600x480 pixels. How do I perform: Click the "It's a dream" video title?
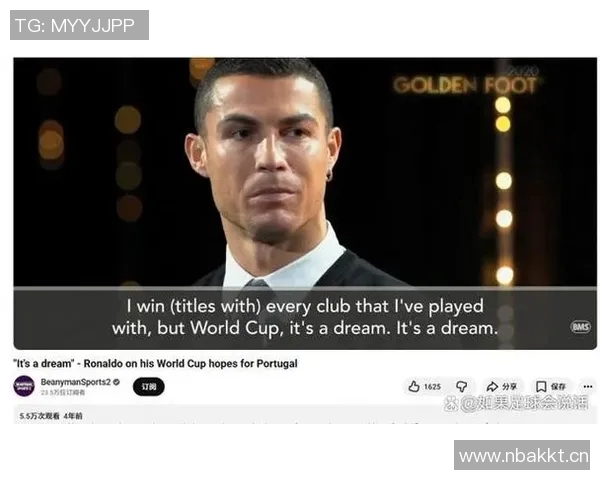point(155,363)
